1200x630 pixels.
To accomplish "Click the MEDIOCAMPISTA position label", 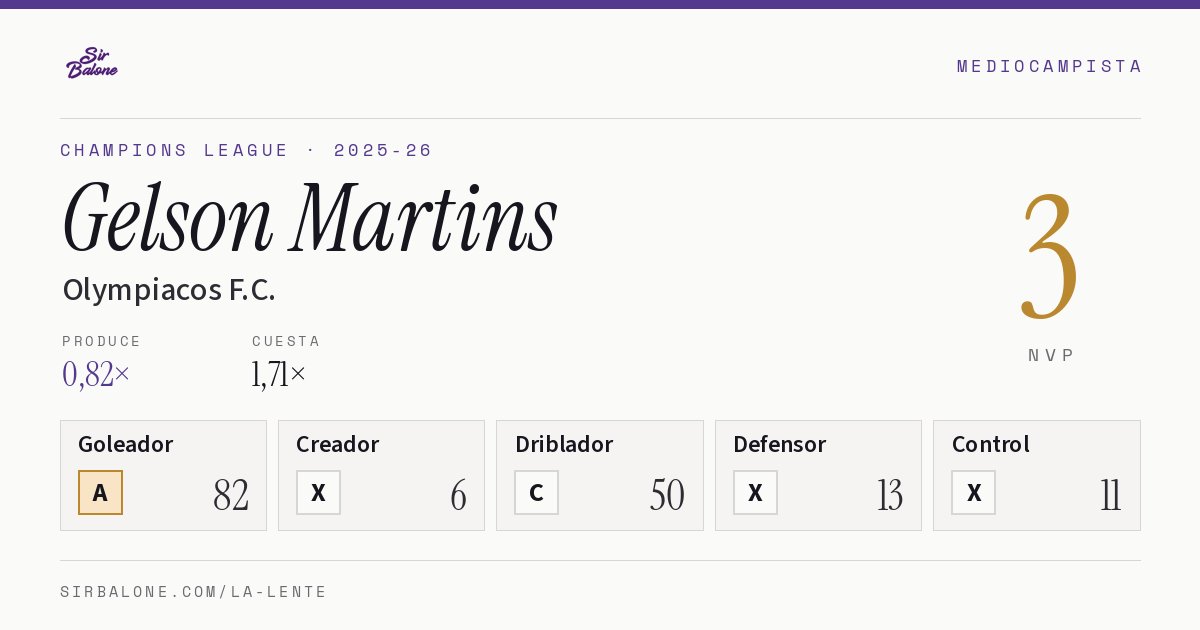I will [1049, 66].
